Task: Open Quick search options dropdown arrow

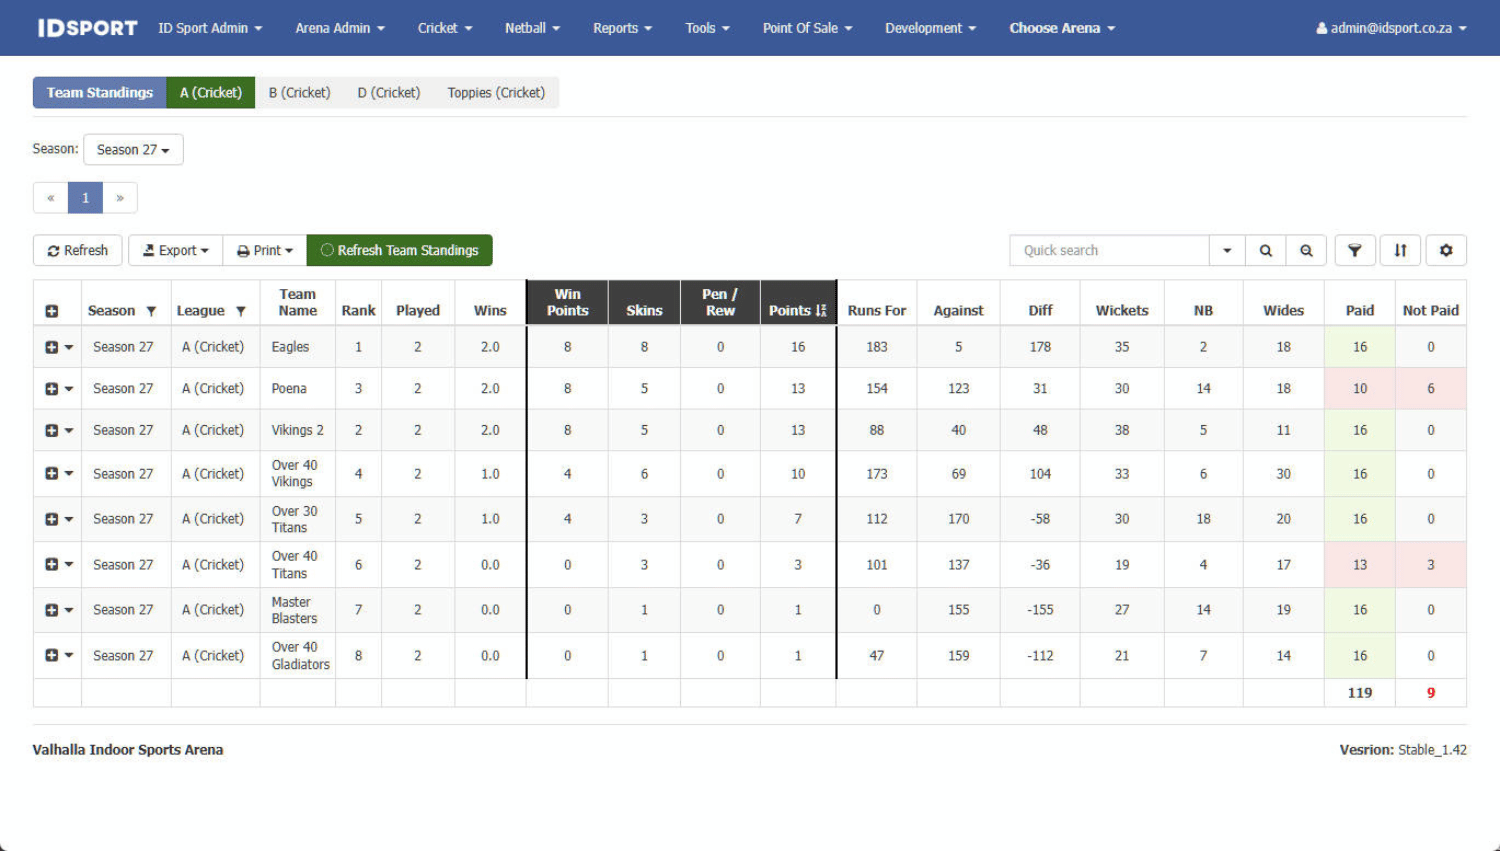Action: coord(1227,251)
